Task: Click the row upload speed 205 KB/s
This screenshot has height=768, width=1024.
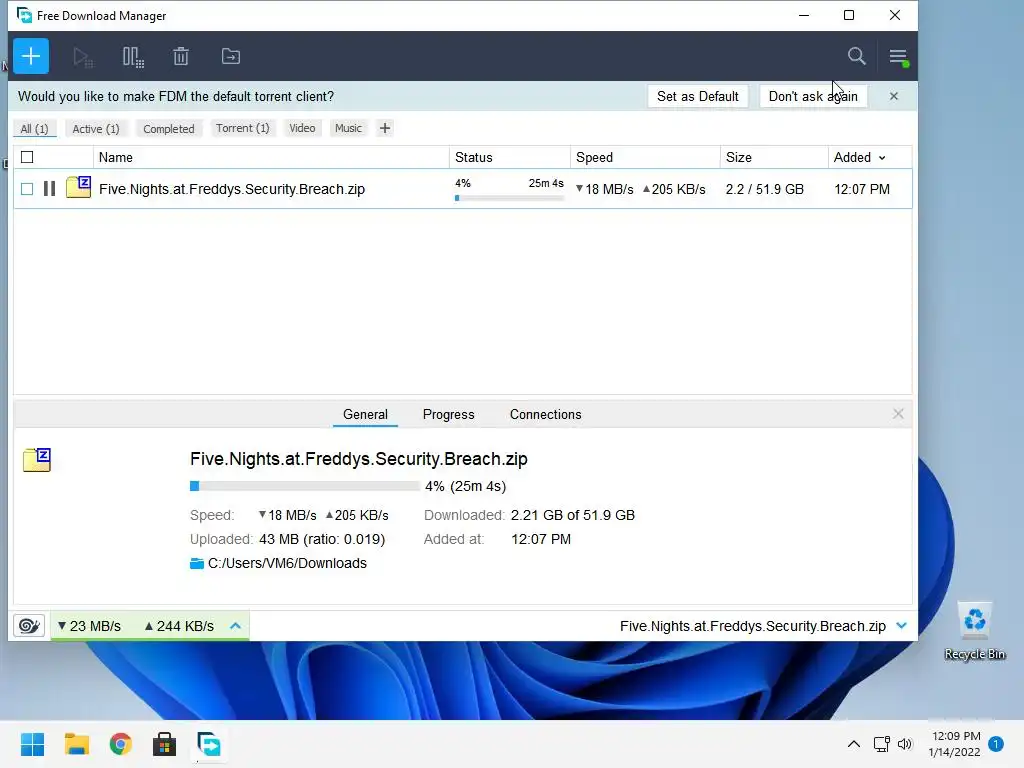Action: [674, 189]
